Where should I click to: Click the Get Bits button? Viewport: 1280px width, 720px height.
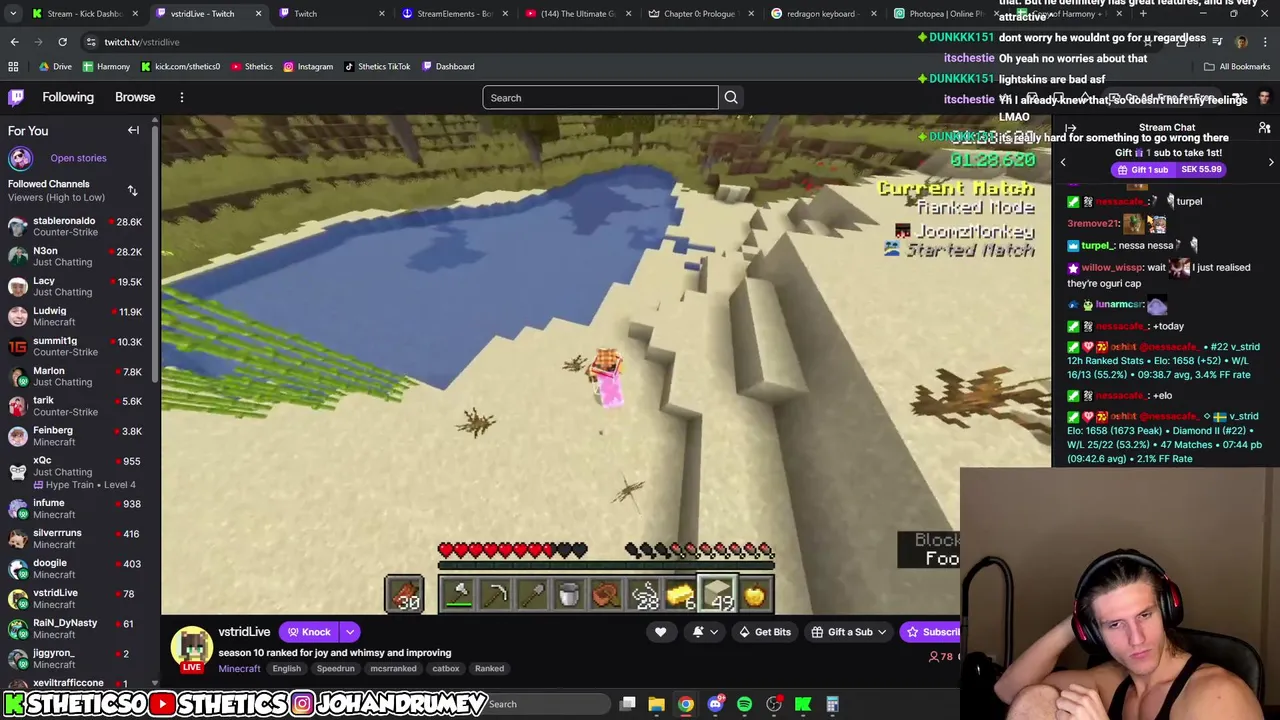[x=764, y=632]
